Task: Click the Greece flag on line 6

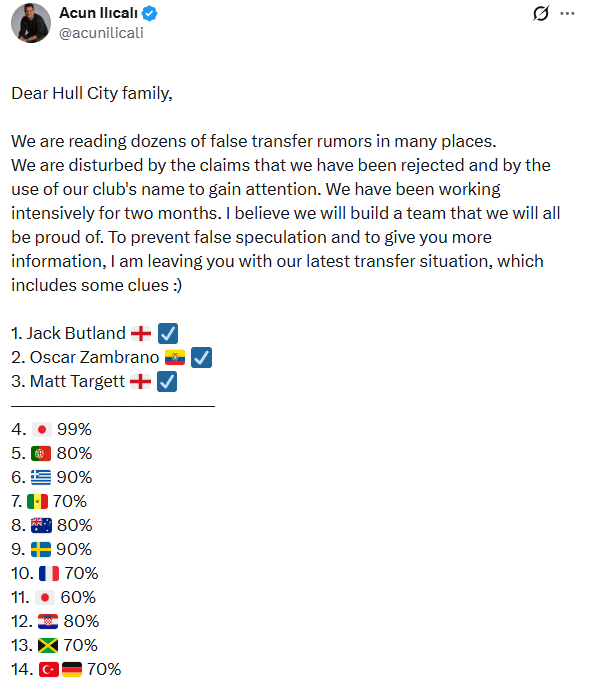Action: pos(41,478)
